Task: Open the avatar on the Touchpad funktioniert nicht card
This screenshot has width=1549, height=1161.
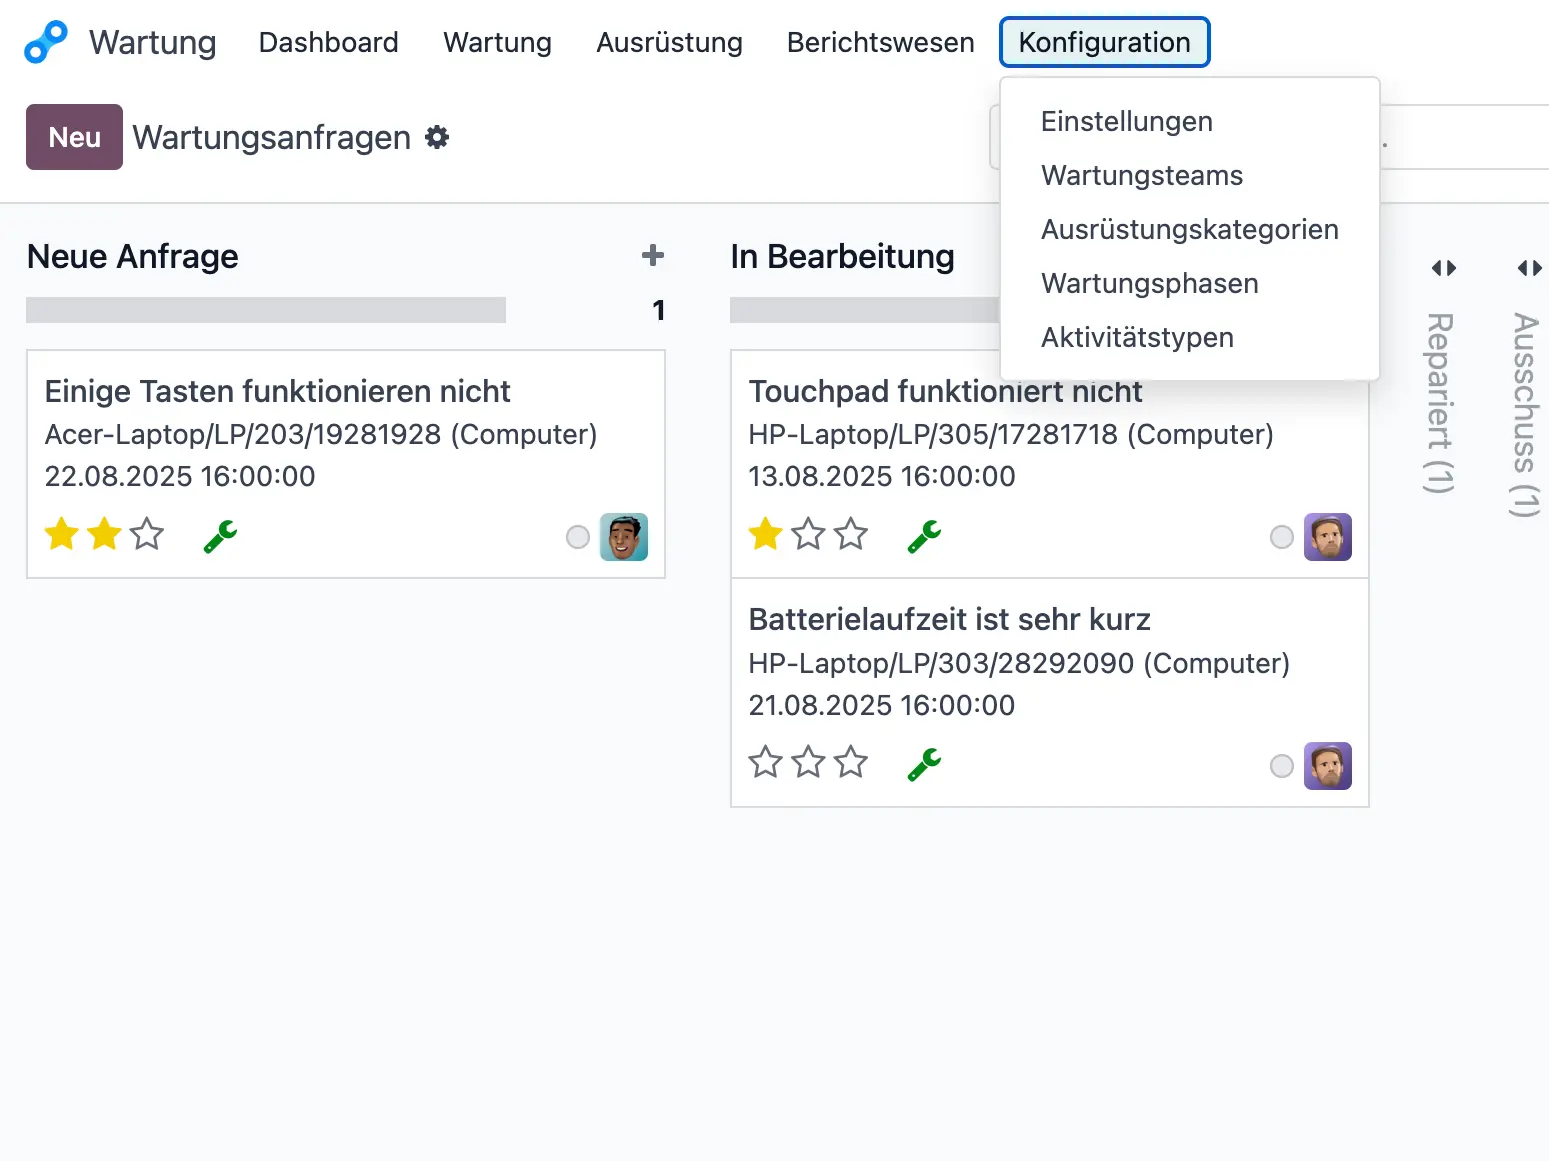Action: (1328, 537)
